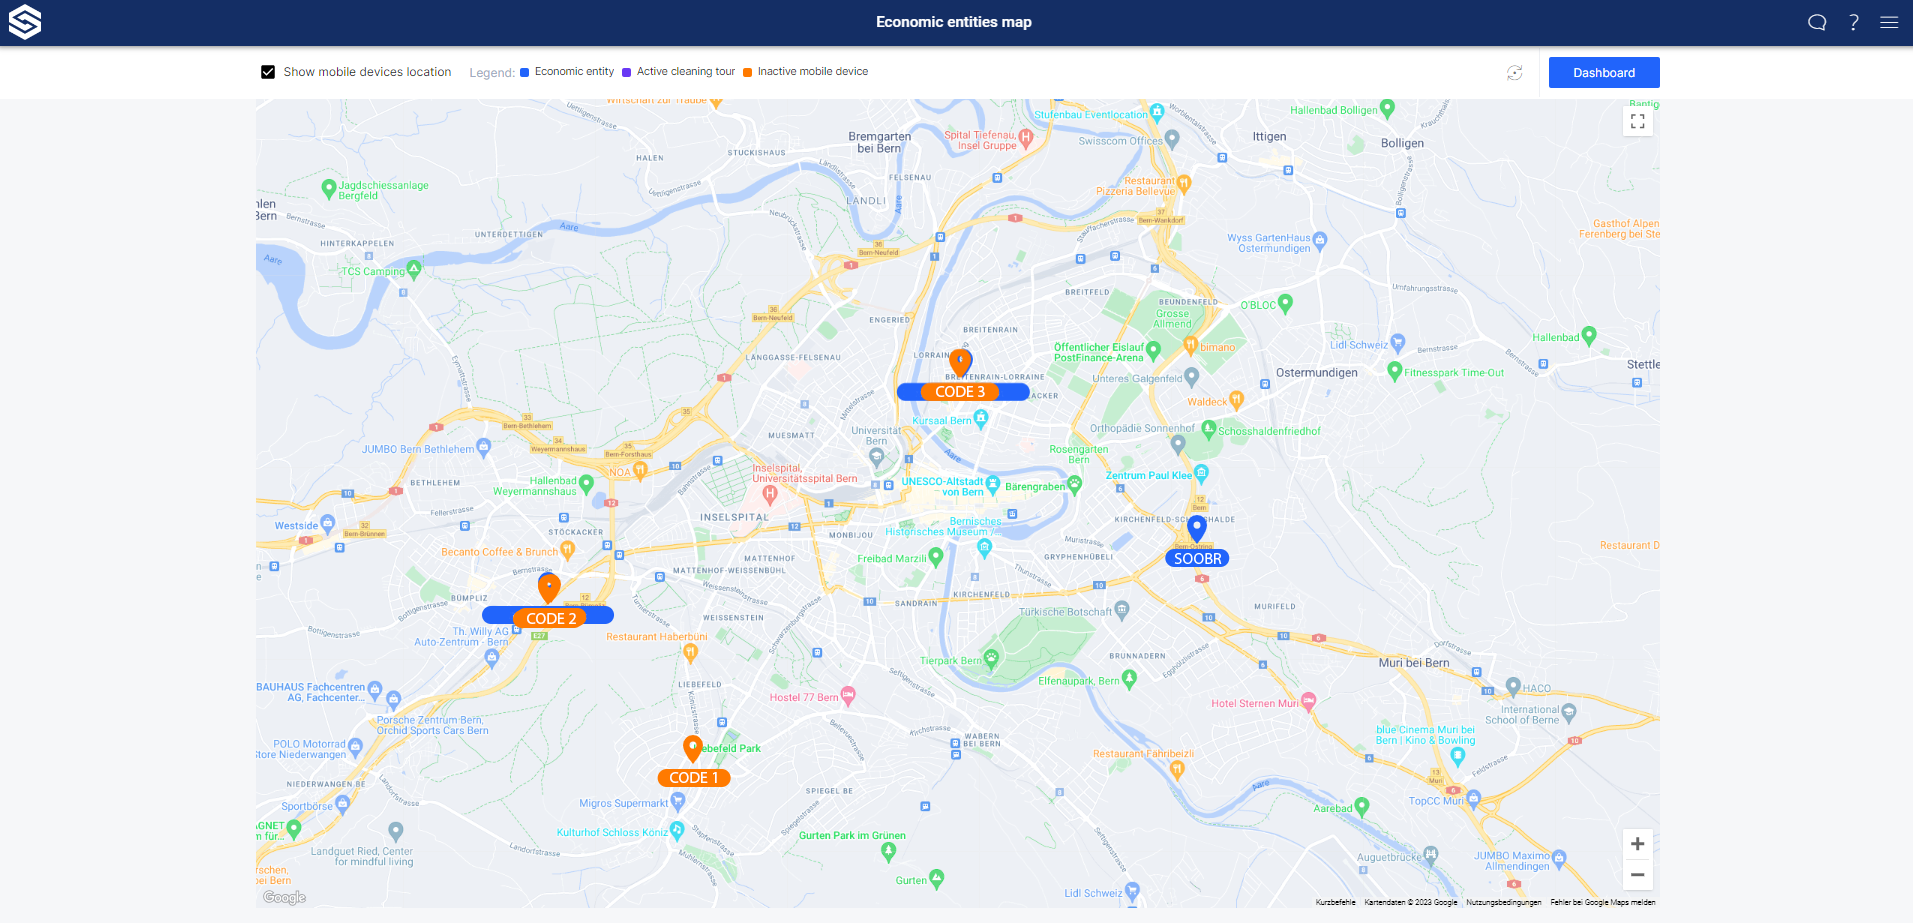Click the purple Active cleaning tour swatch
The image size is (1913, 923).
coord(627,72)
